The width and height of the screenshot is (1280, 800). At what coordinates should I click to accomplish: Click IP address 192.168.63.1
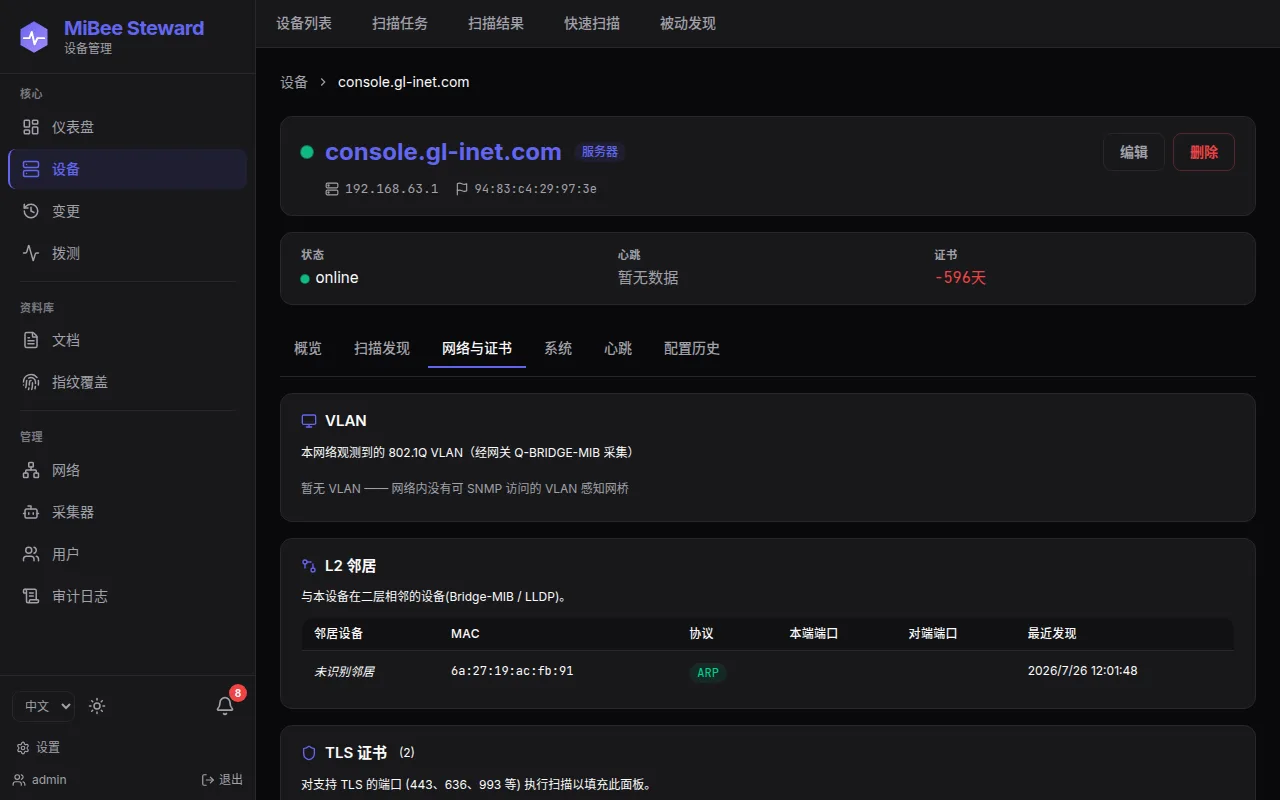coord(392,188)
